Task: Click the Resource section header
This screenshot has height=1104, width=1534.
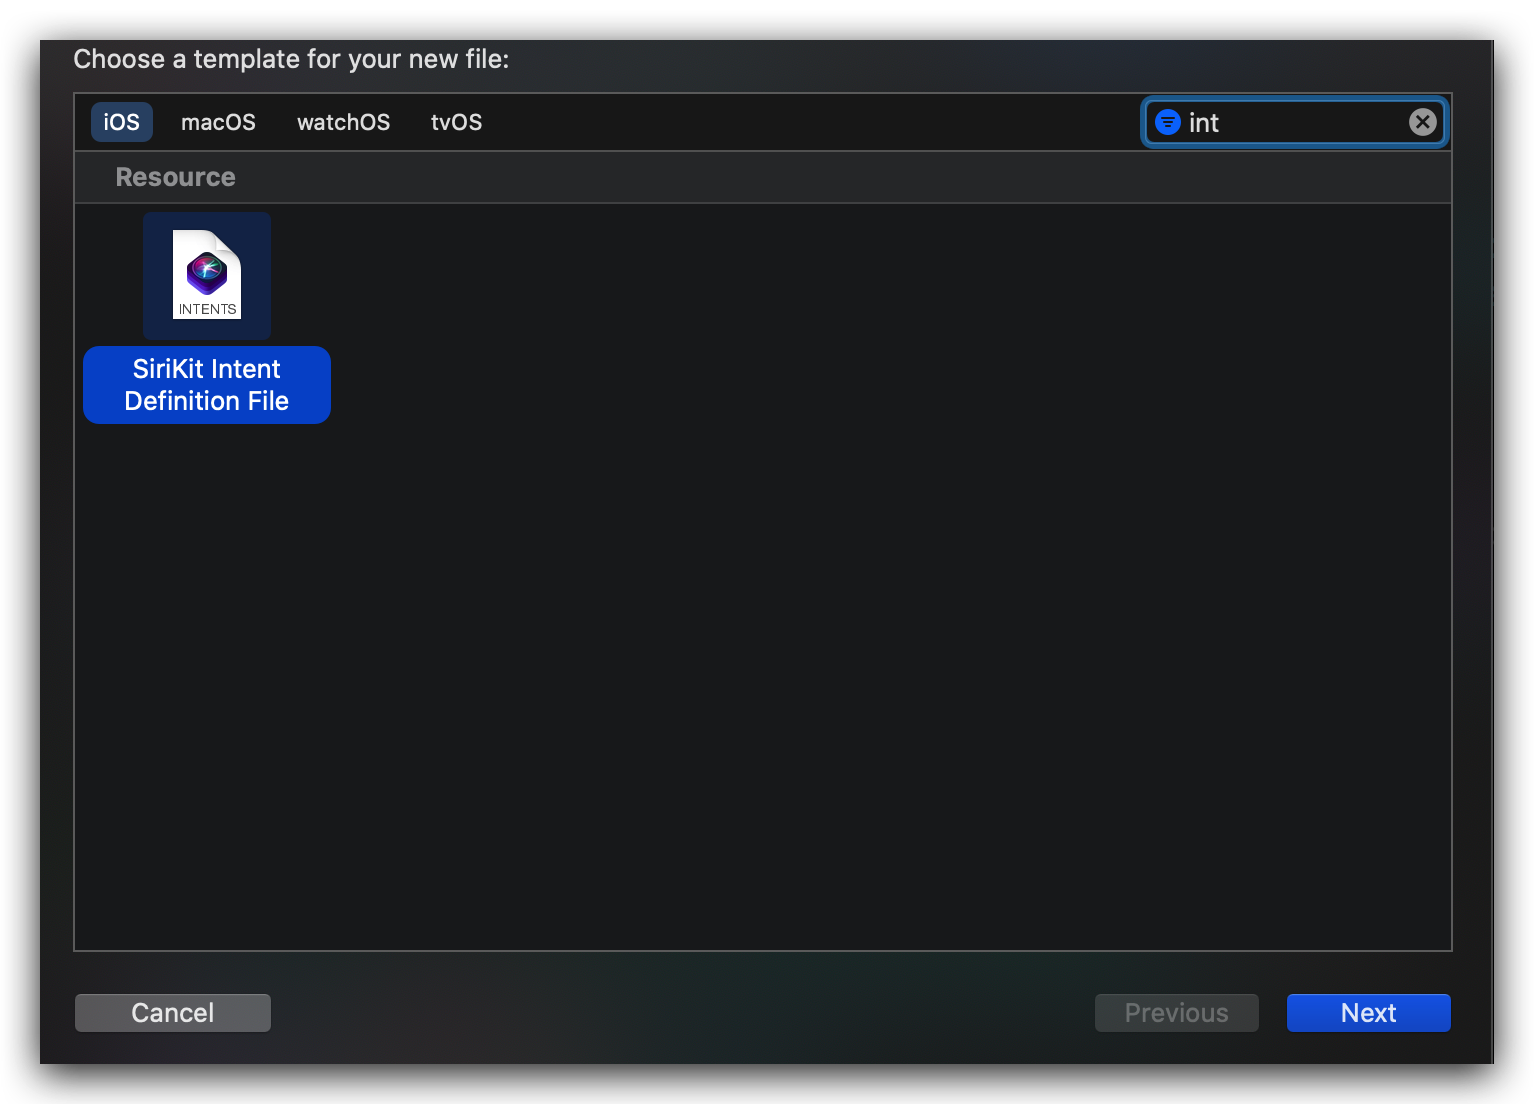Action: 176,177
